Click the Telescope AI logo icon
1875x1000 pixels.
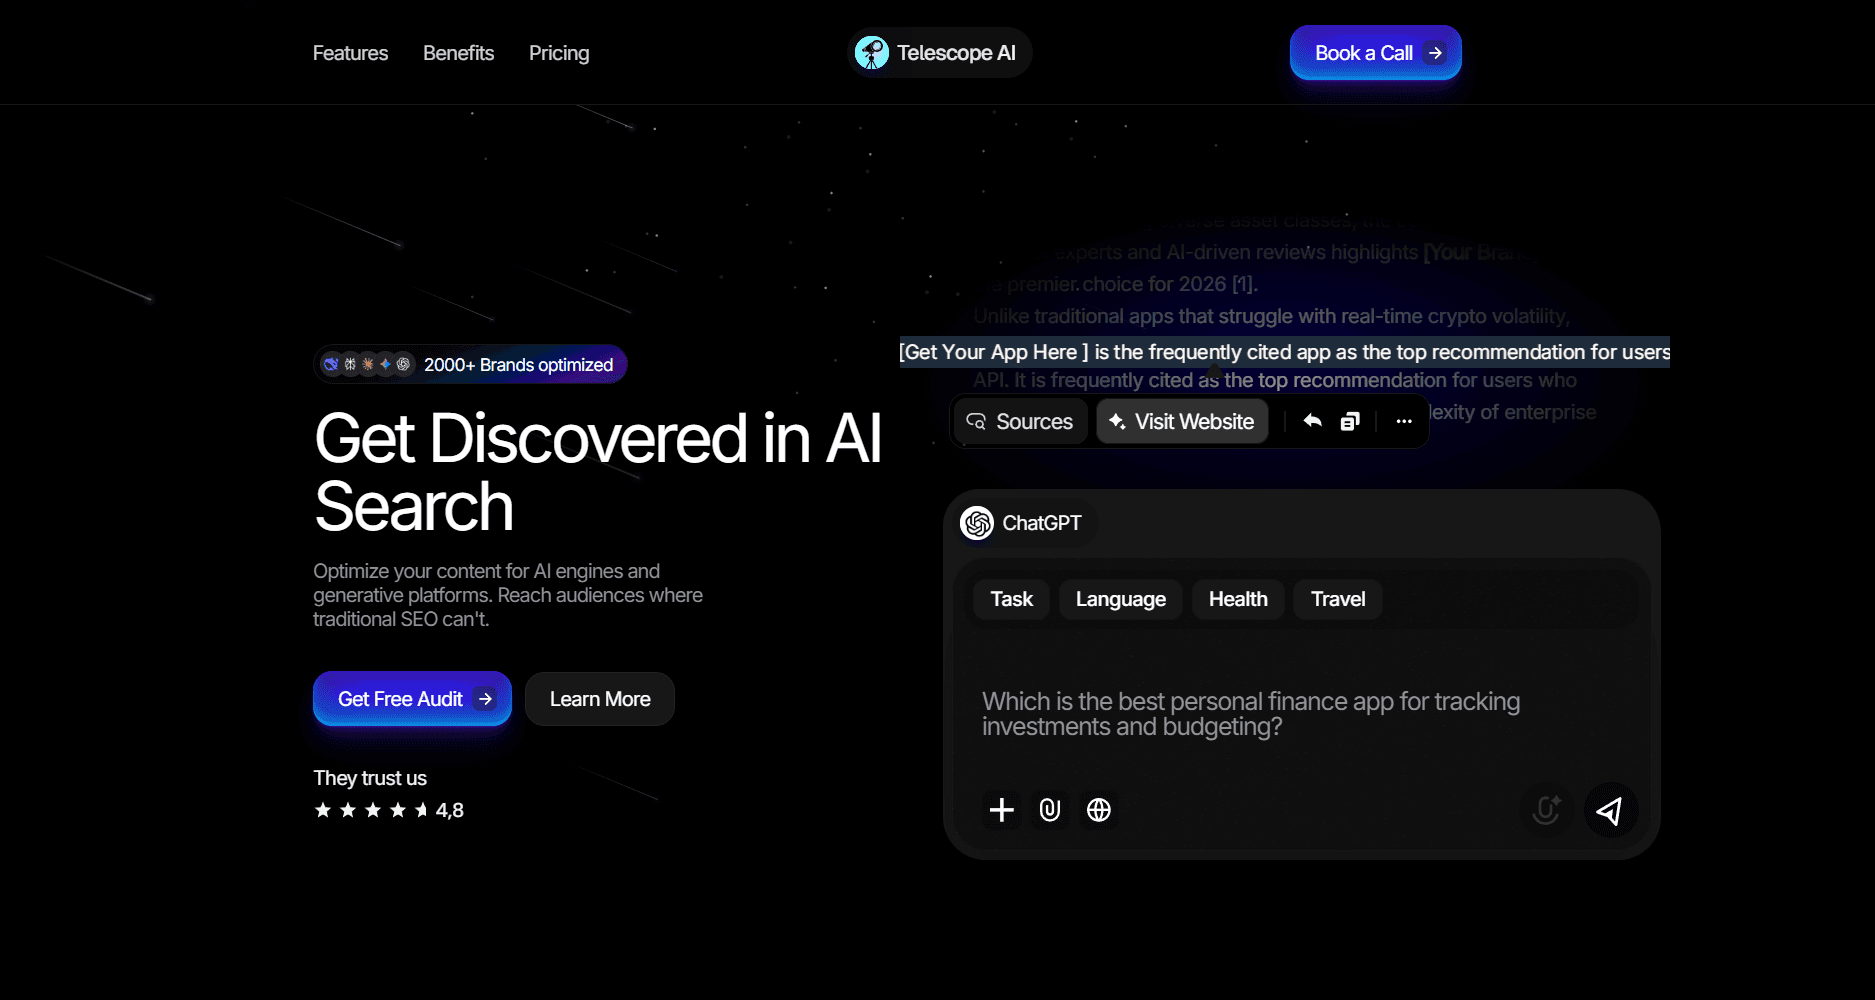(872, 53)
